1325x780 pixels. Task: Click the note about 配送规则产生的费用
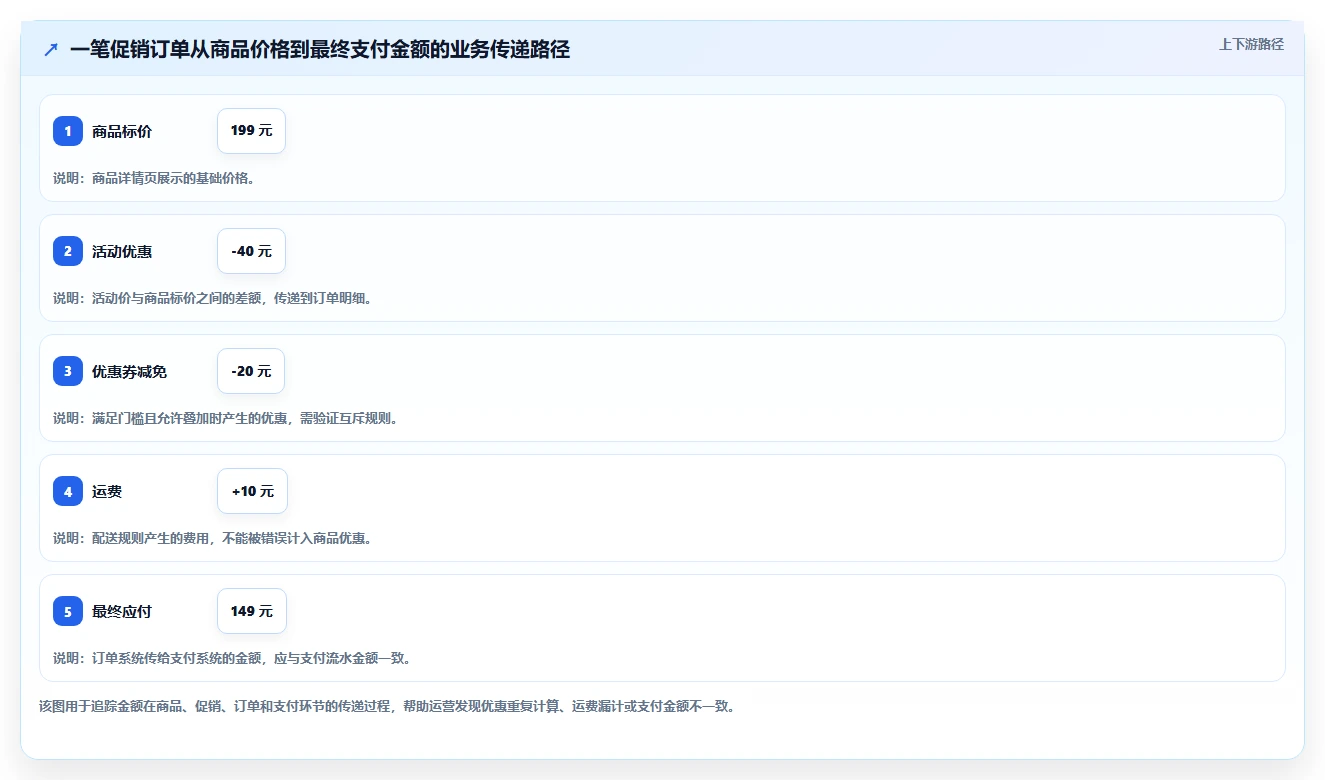[x=212, y=538]
